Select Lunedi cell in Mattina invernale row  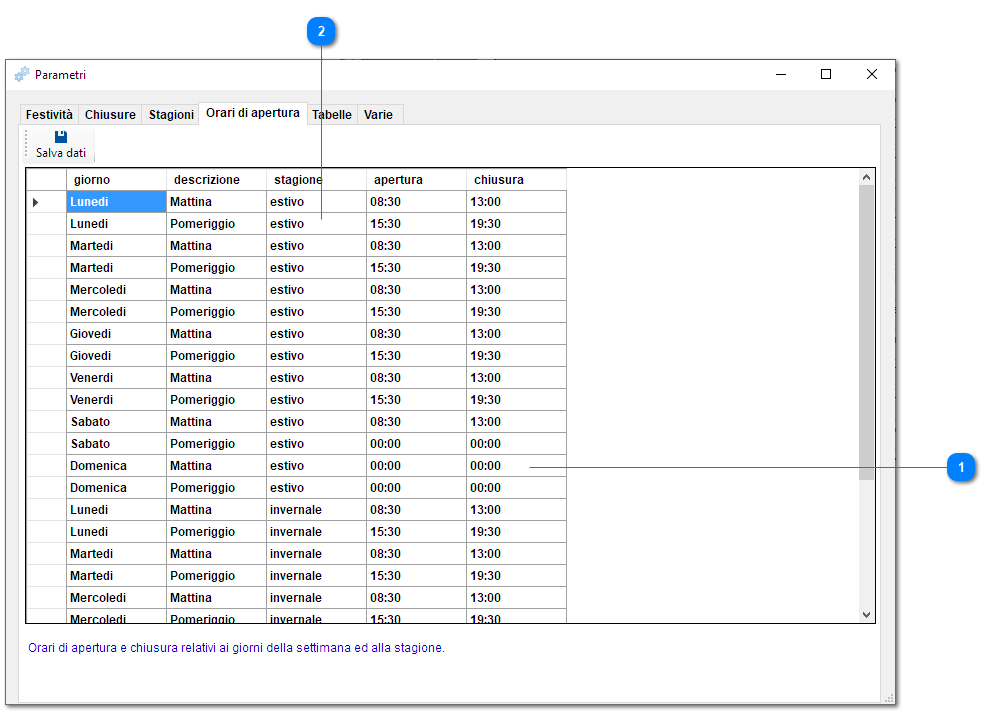pyautogui.click(x=116, y=509)
